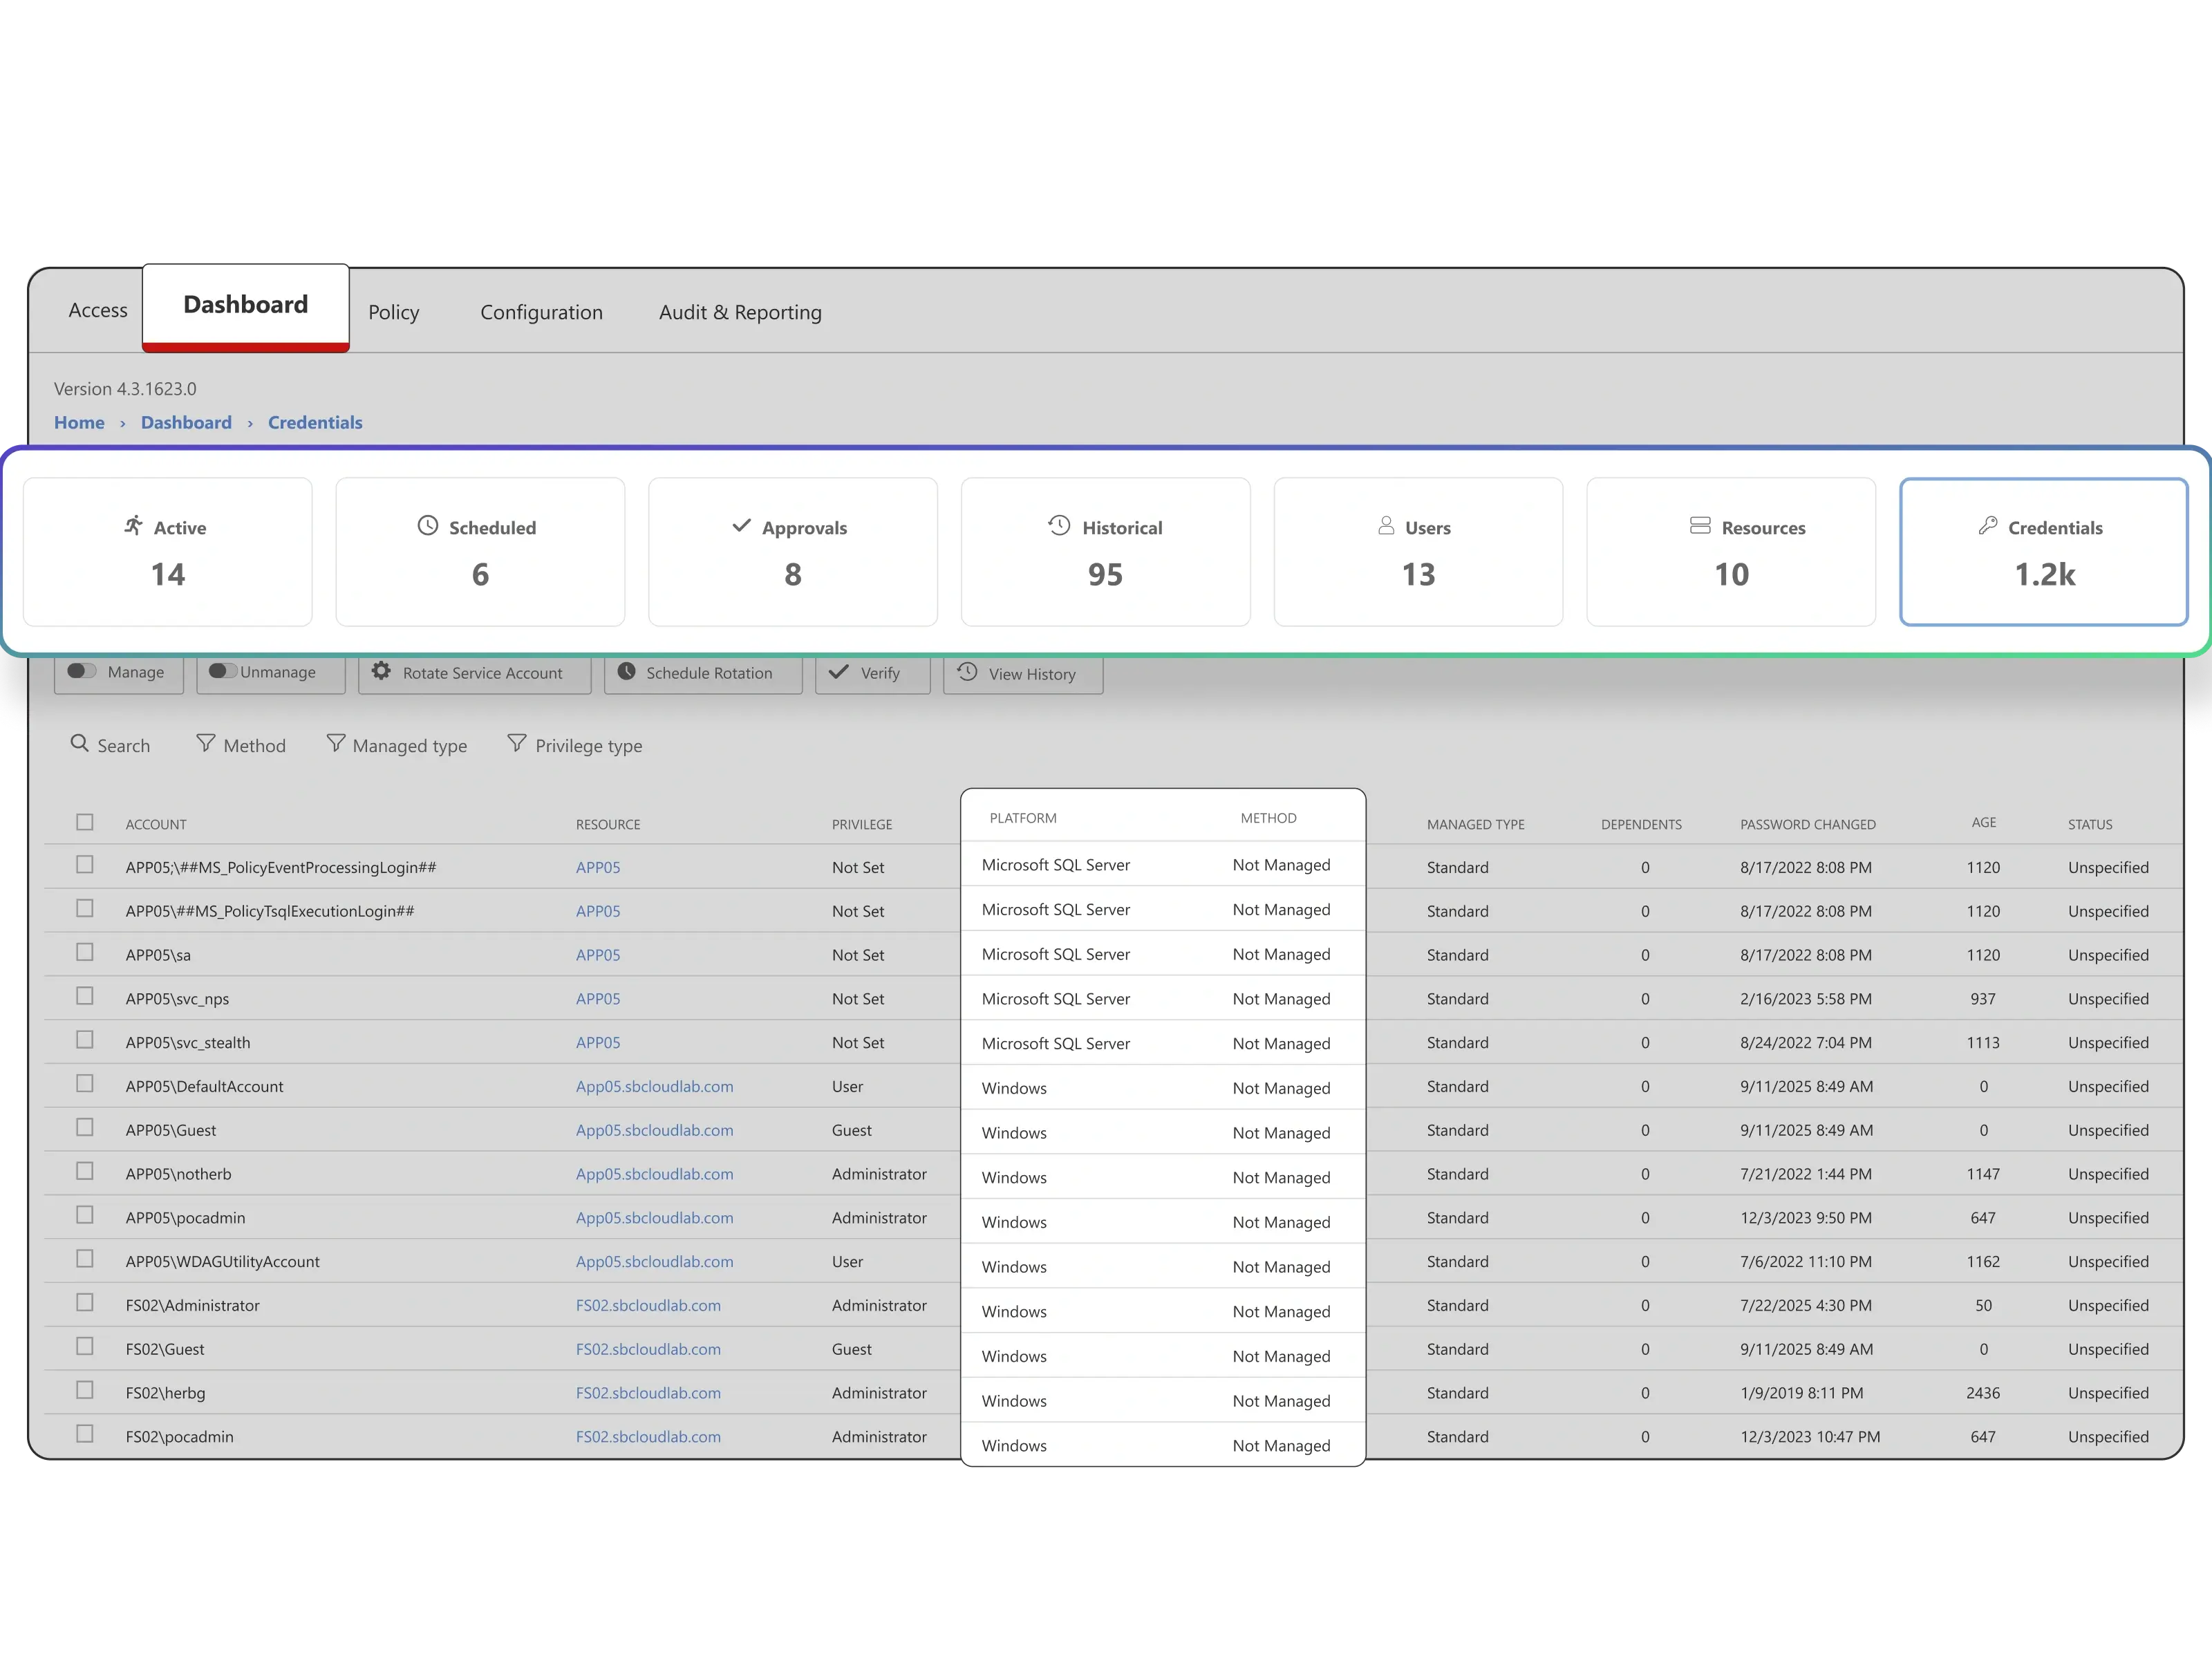Image resolution: width=2212 pixels, height=1659 pixels.
Task: Click the Scheduled clock icon
Action: click(428, 525)
